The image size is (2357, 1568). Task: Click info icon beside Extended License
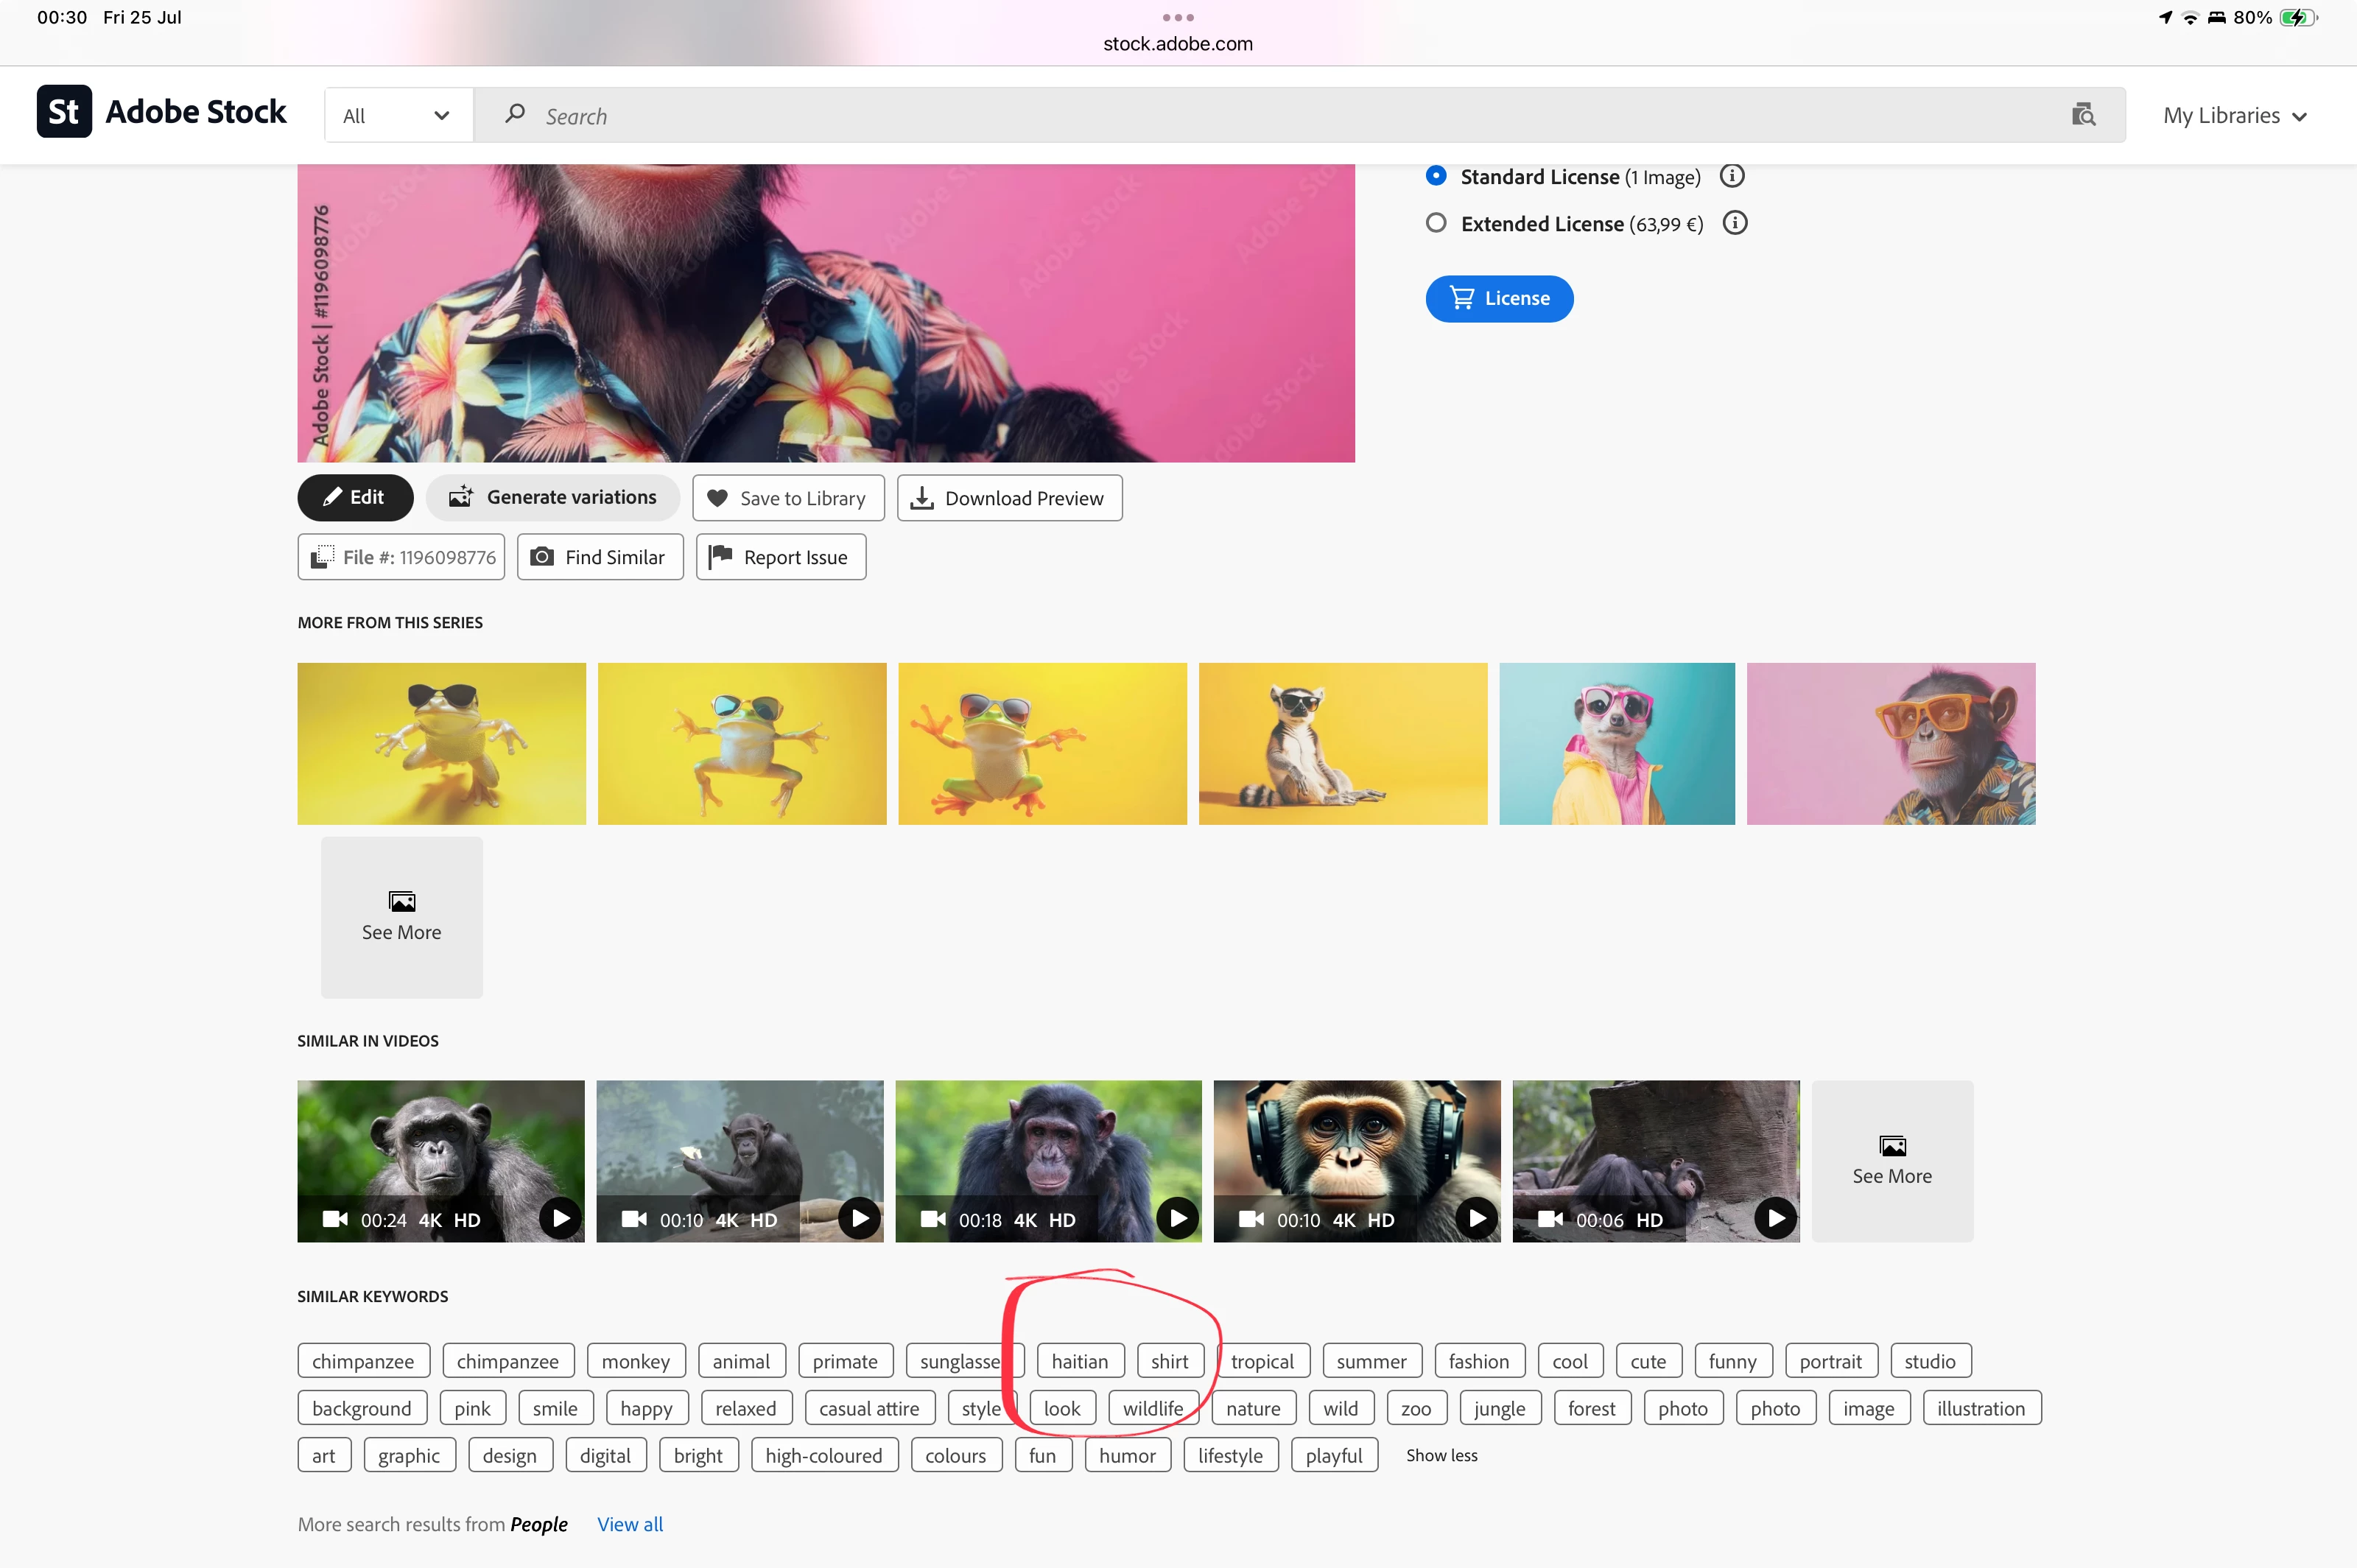(x=1735, y=223)
